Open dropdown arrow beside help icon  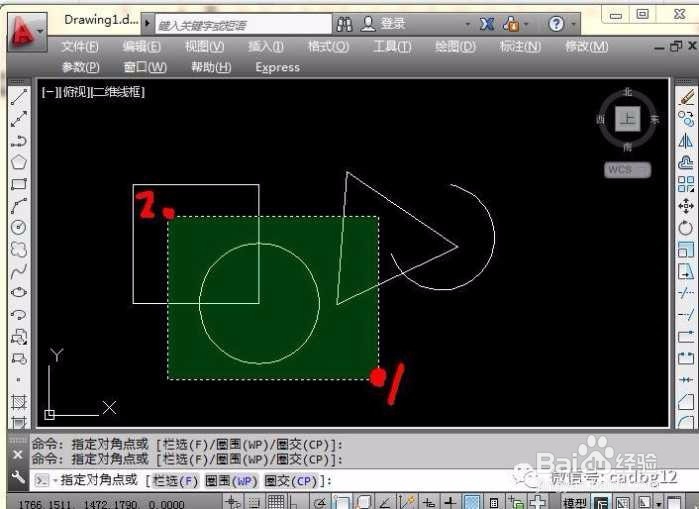(573, 24)
